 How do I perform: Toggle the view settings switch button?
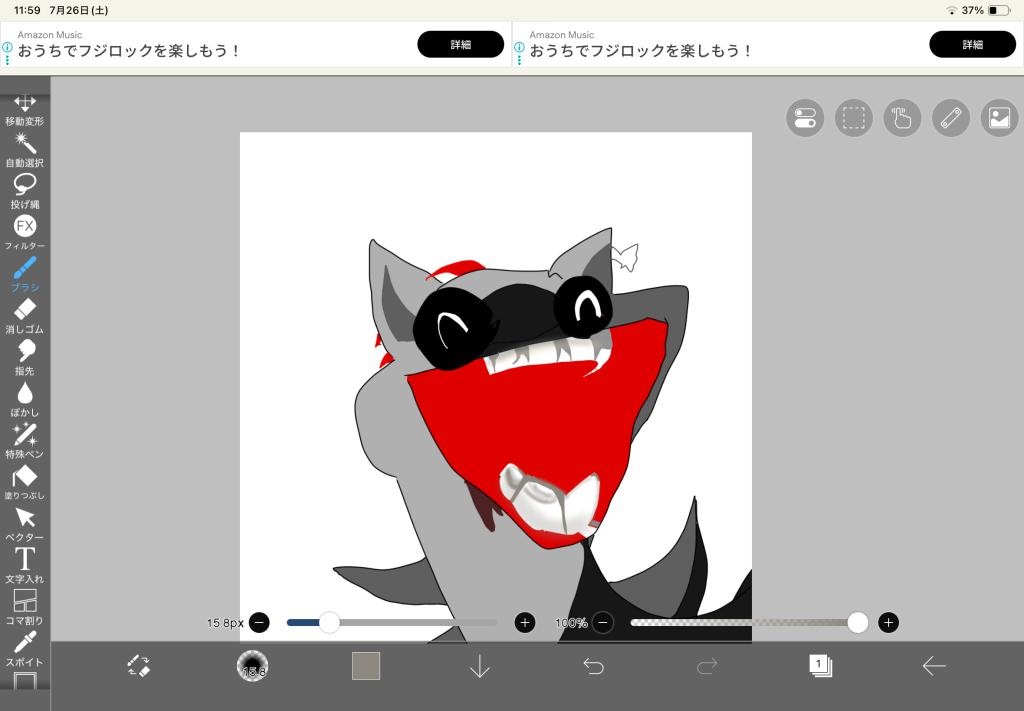pos(805,118)
